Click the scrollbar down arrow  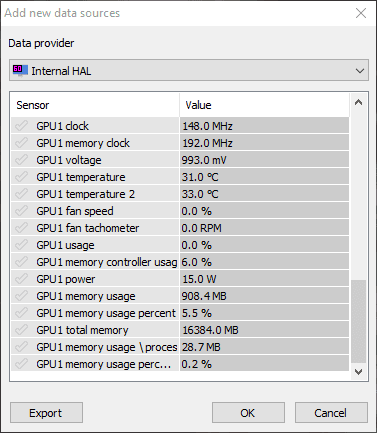click(x=359, y=371)
